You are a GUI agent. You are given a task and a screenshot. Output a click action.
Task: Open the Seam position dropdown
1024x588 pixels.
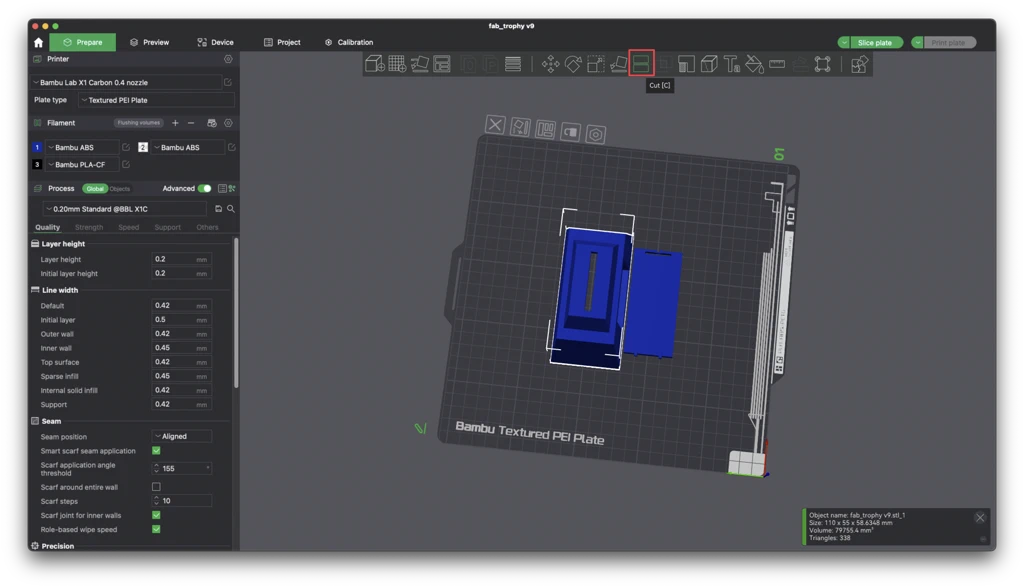point(182,436)
